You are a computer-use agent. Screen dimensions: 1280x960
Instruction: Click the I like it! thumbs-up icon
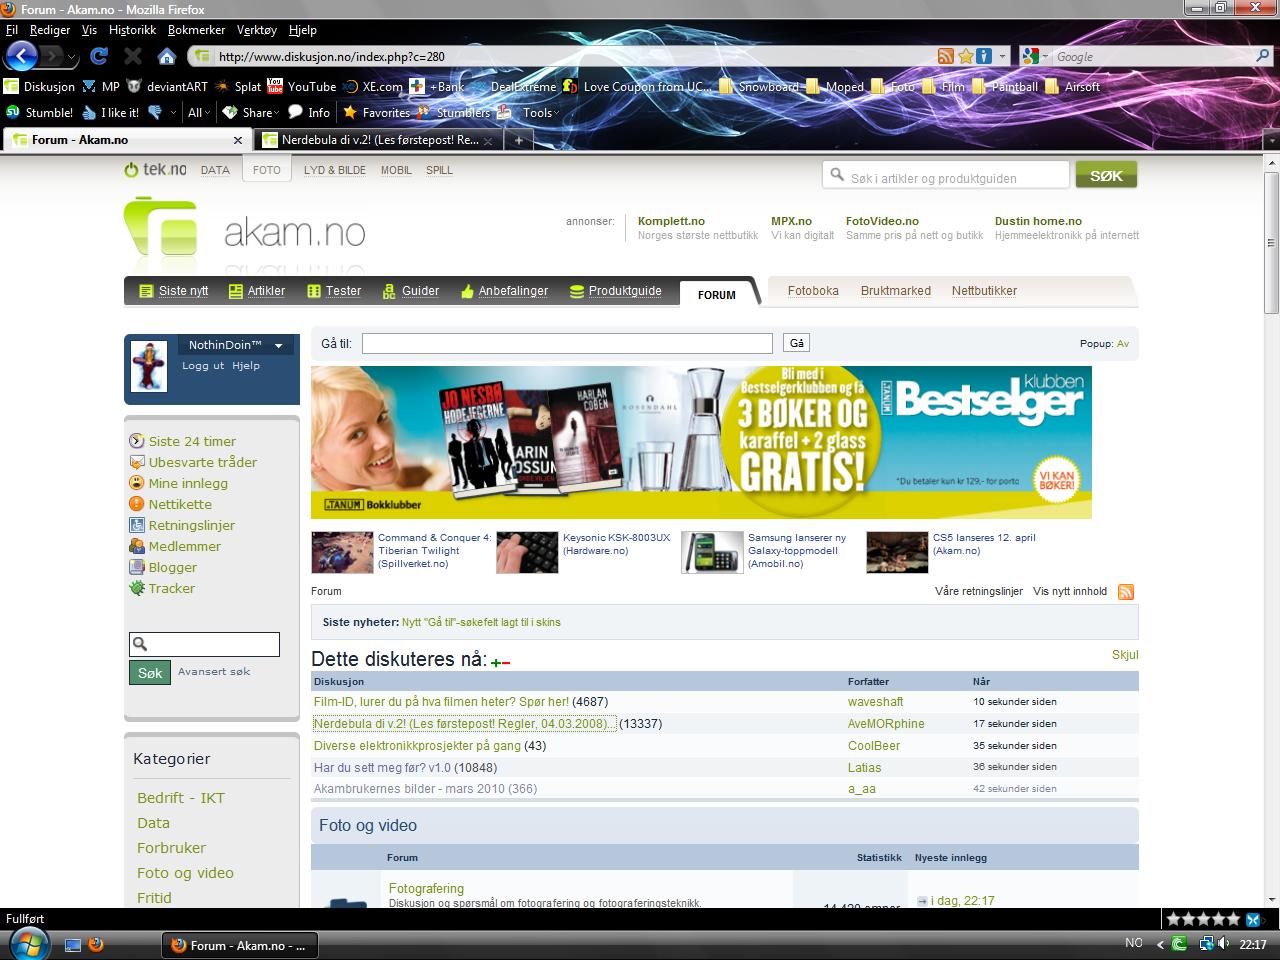tap(89, 112)
